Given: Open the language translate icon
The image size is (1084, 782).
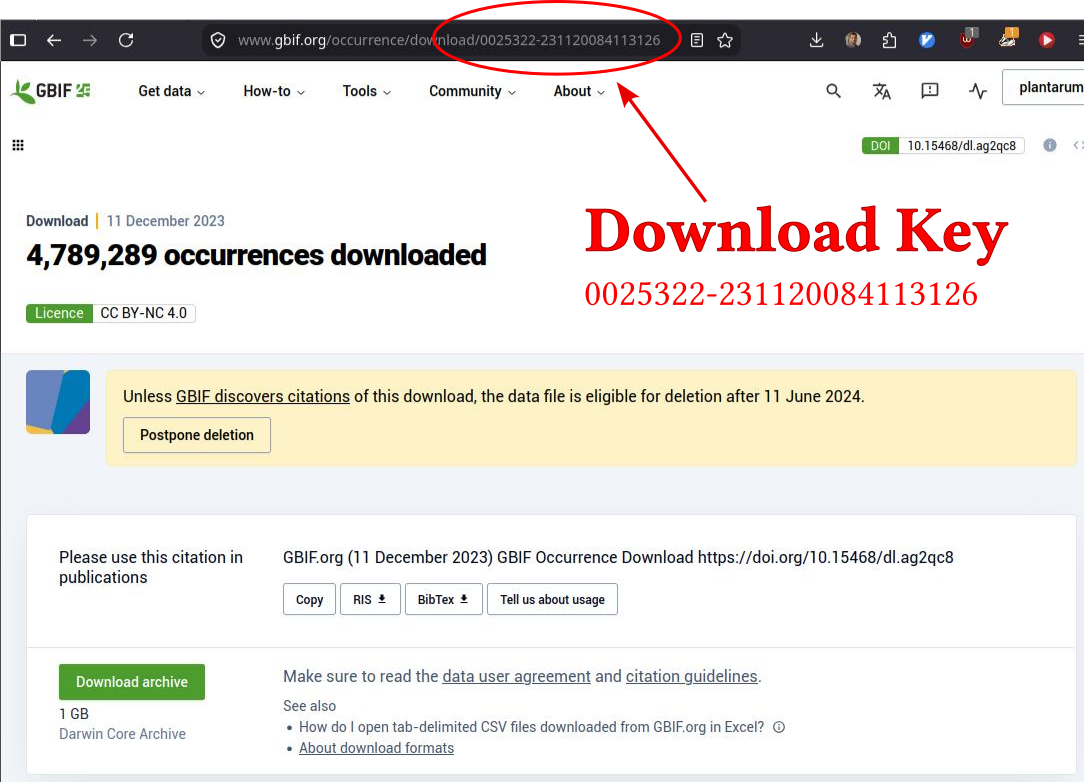Looking at the screenshot, I should tap(881, 91).
